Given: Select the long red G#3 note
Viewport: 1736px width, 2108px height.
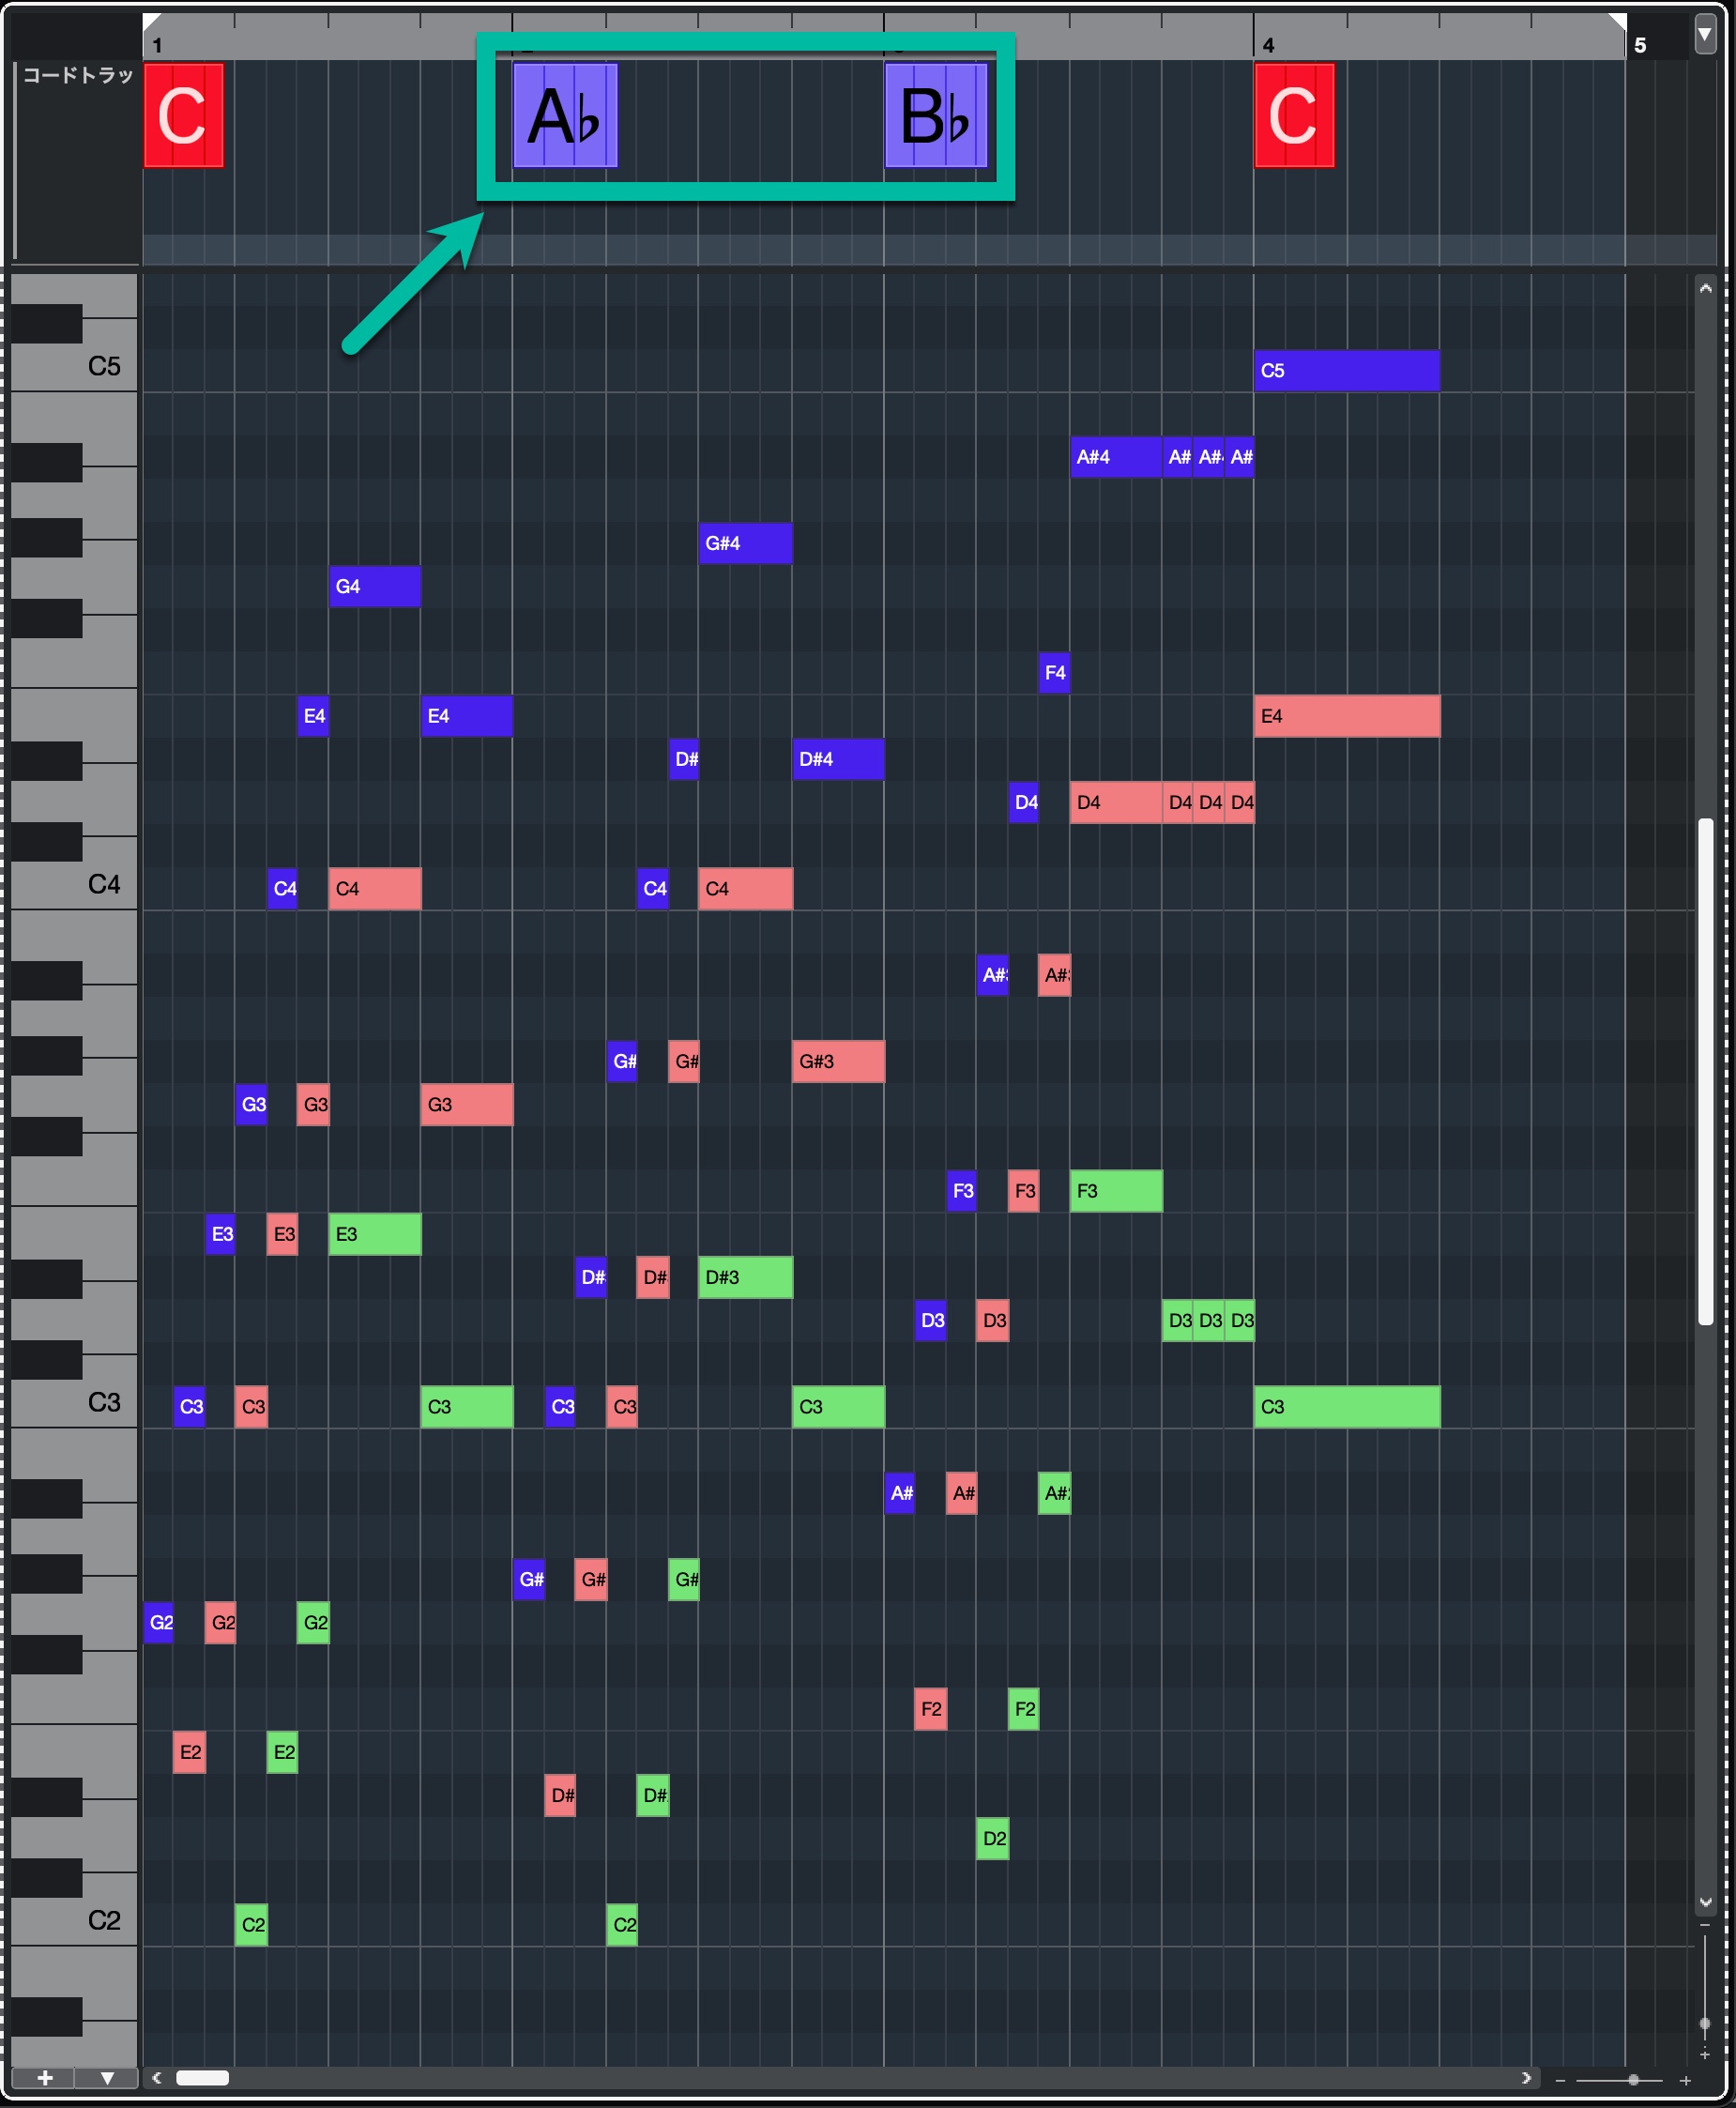Looking at the screenshot, I should [x=838, y=1061].
